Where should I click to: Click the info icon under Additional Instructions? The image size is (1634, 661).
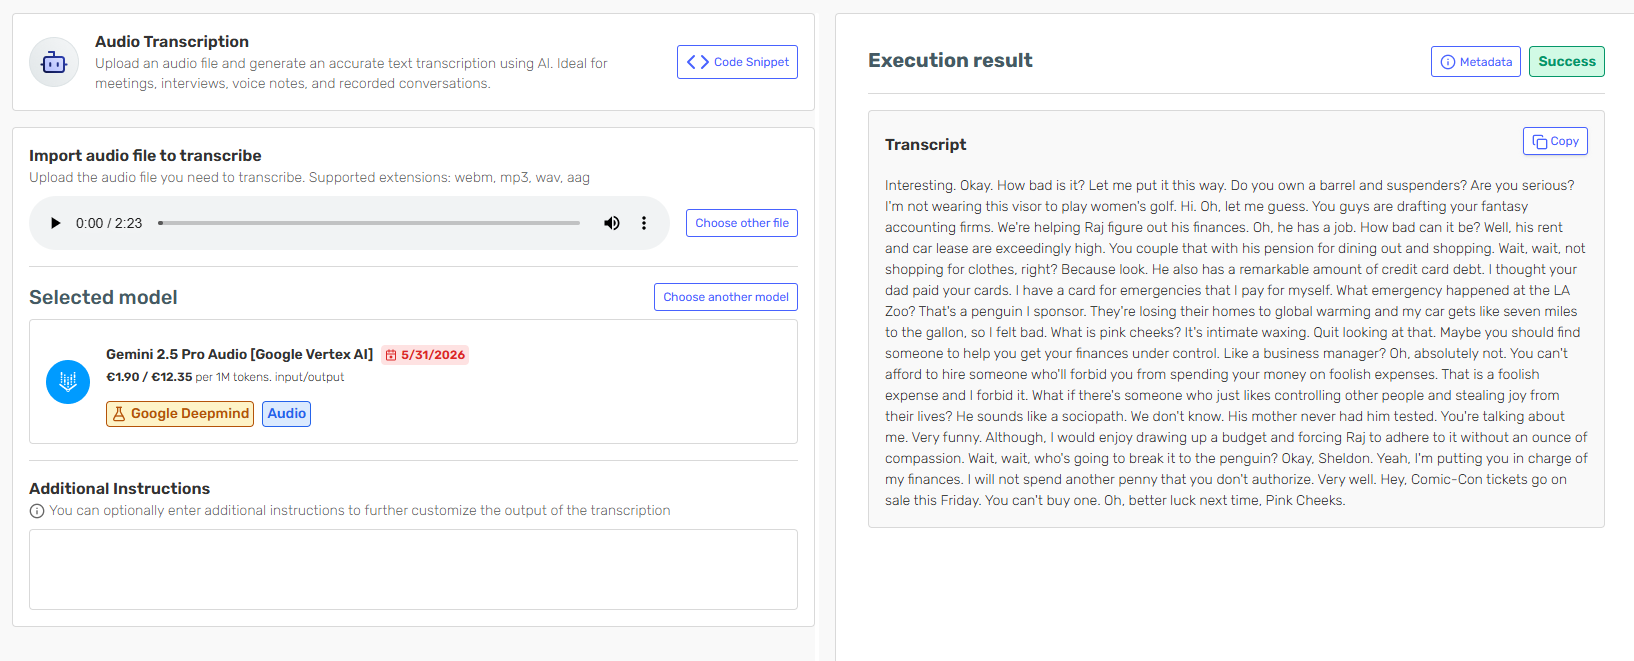tap(36, 510)
